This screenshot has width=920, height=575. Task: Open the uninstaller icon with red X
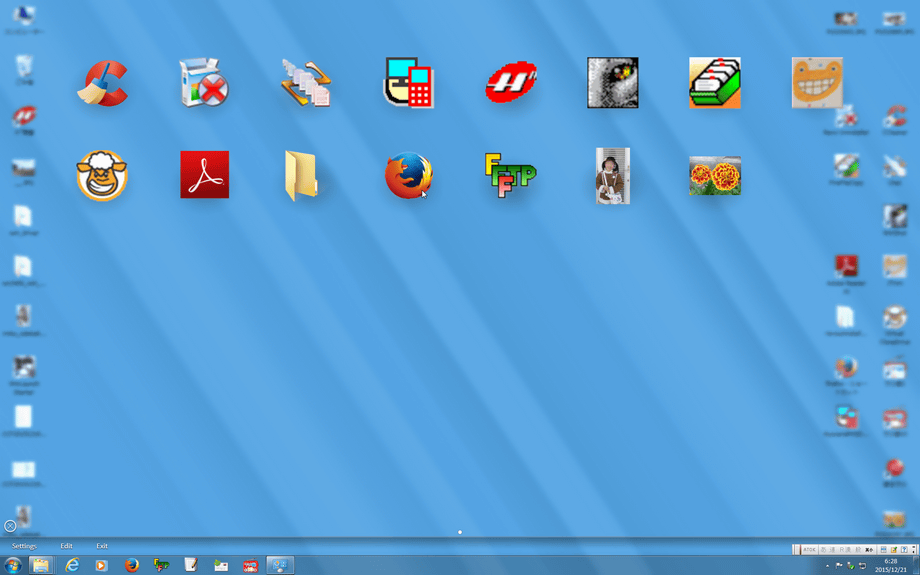[x=204, y=82]
